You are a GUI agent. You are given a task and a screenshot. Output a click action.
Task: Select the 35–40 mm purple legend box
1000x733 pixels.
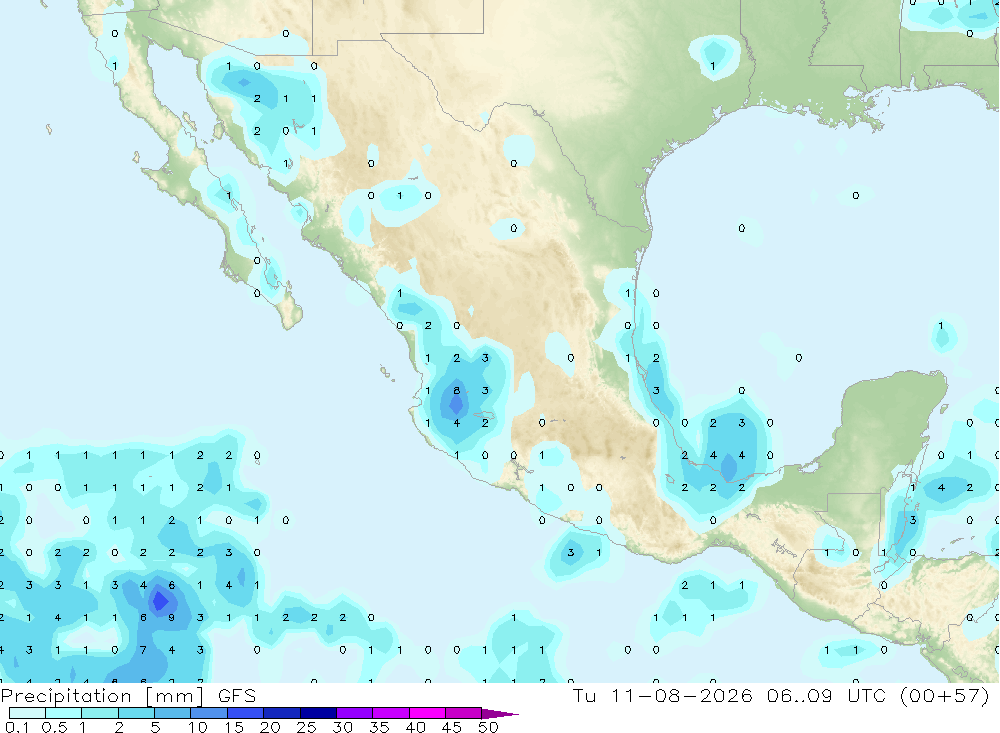point(391,713)
